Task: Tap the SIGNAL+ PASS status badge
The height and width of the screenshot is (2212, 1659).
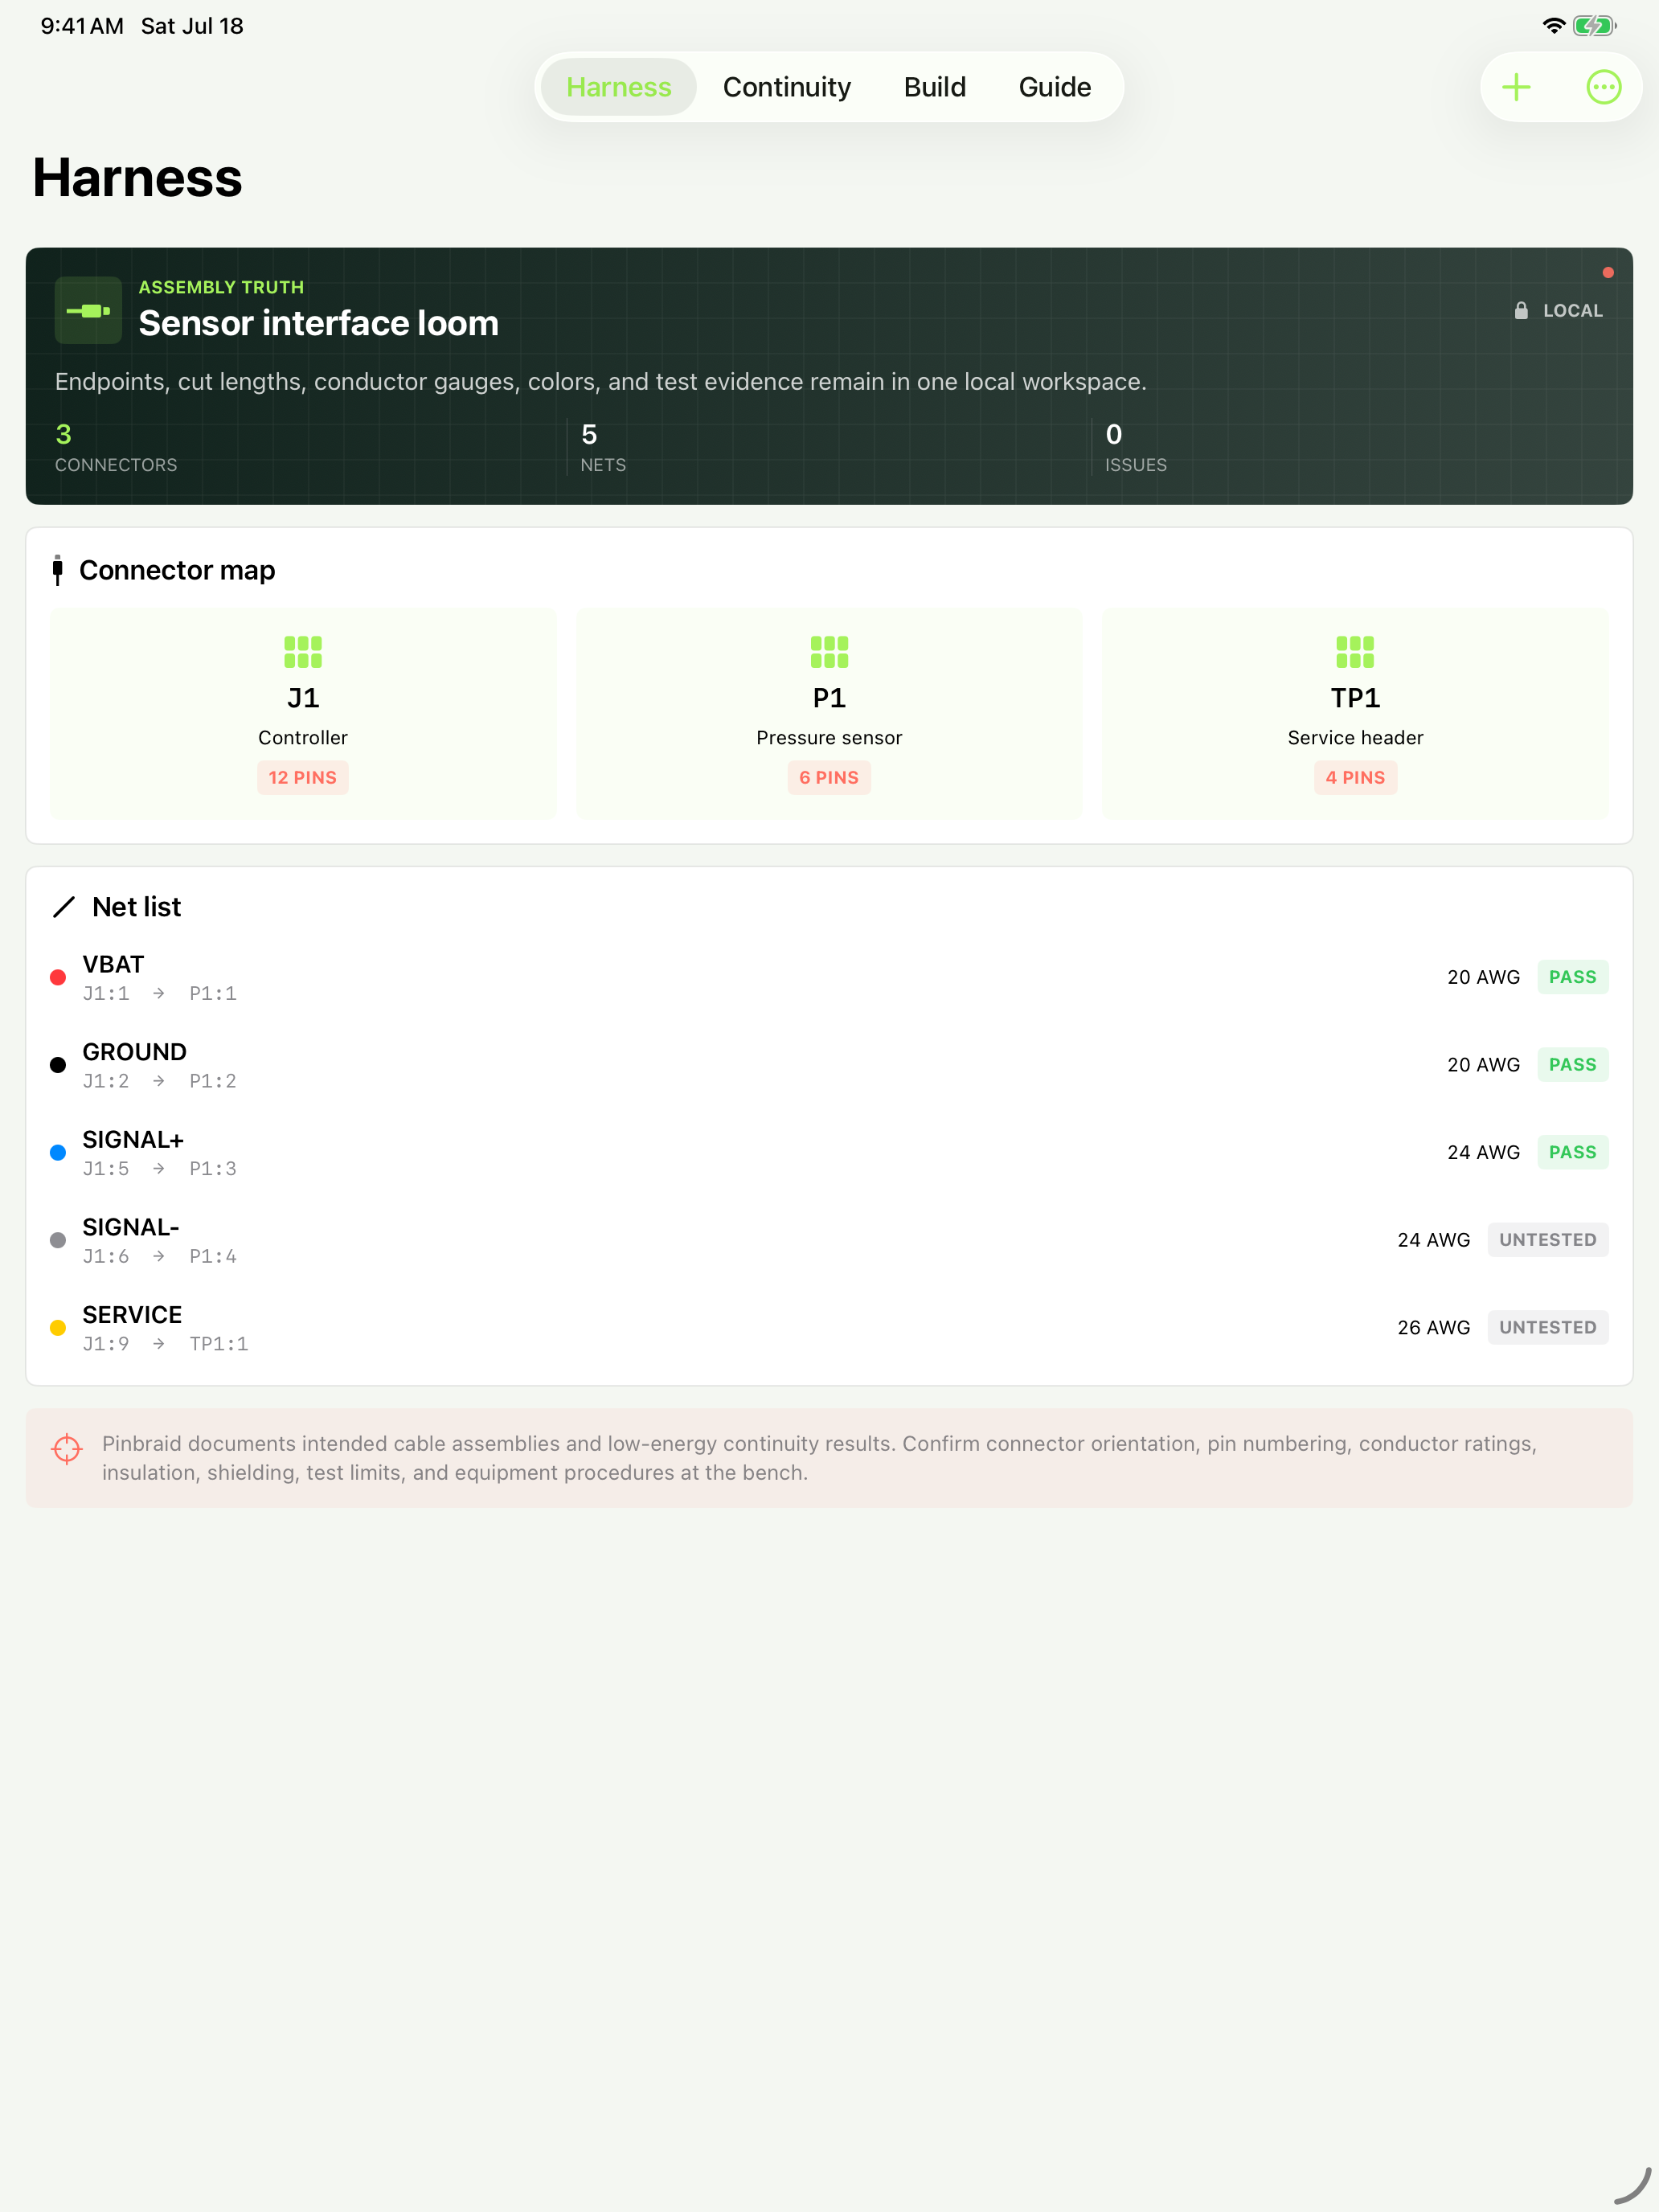Action: 1572,1152
